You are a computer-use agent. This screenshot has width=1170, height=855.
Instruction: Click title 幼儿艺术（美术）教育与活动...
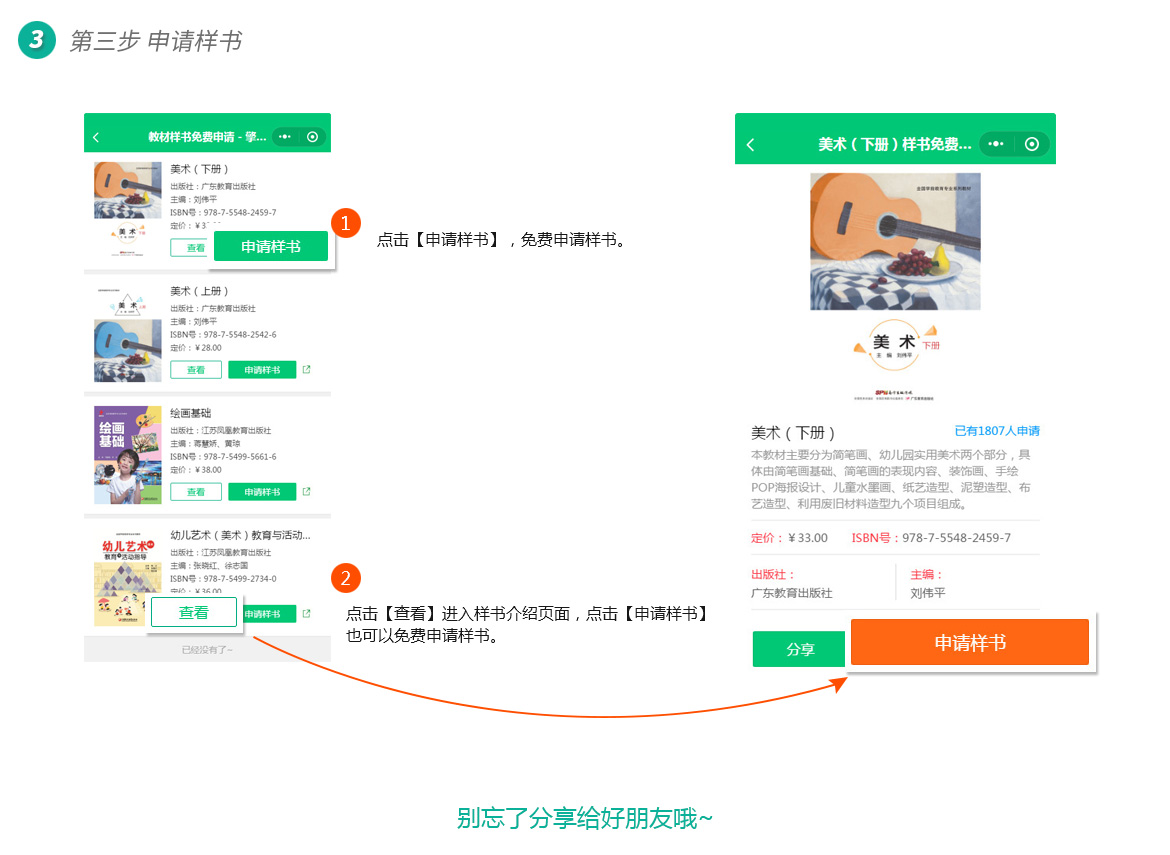(240, 535)
